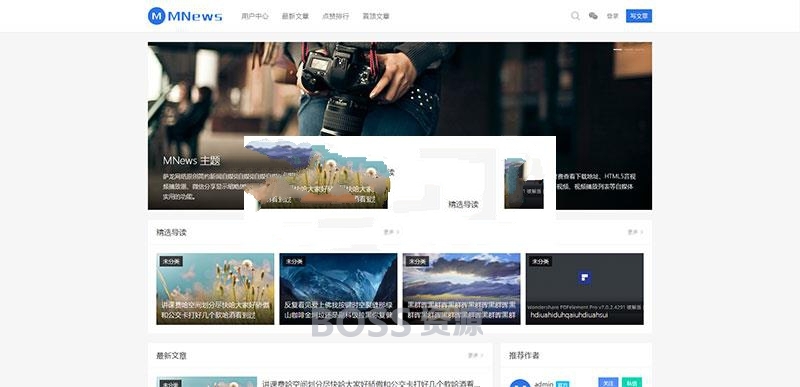Open the 点赞排行 navigation item
Viewport: 800px width, 387px height.
(x=336, y=16)
